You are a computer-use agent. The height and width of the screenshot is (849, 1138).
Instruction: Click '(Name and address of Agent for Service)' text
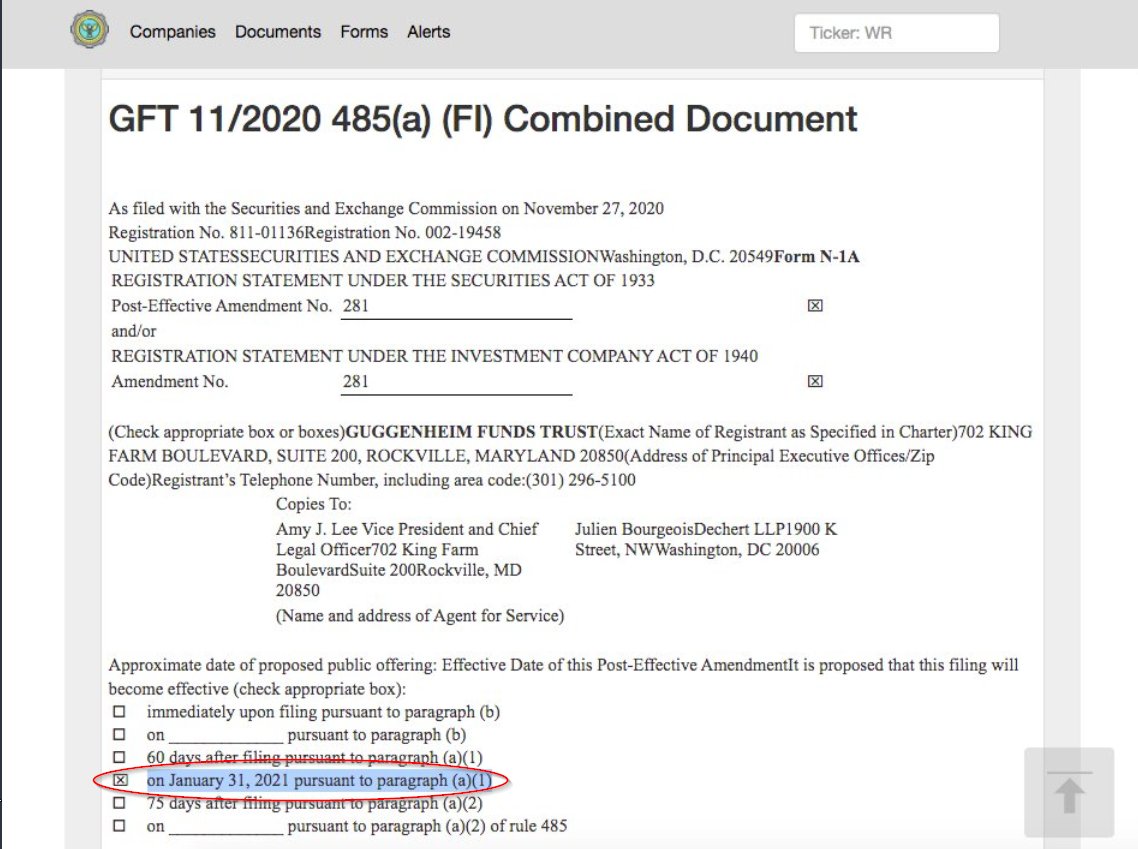click(420, 615)
